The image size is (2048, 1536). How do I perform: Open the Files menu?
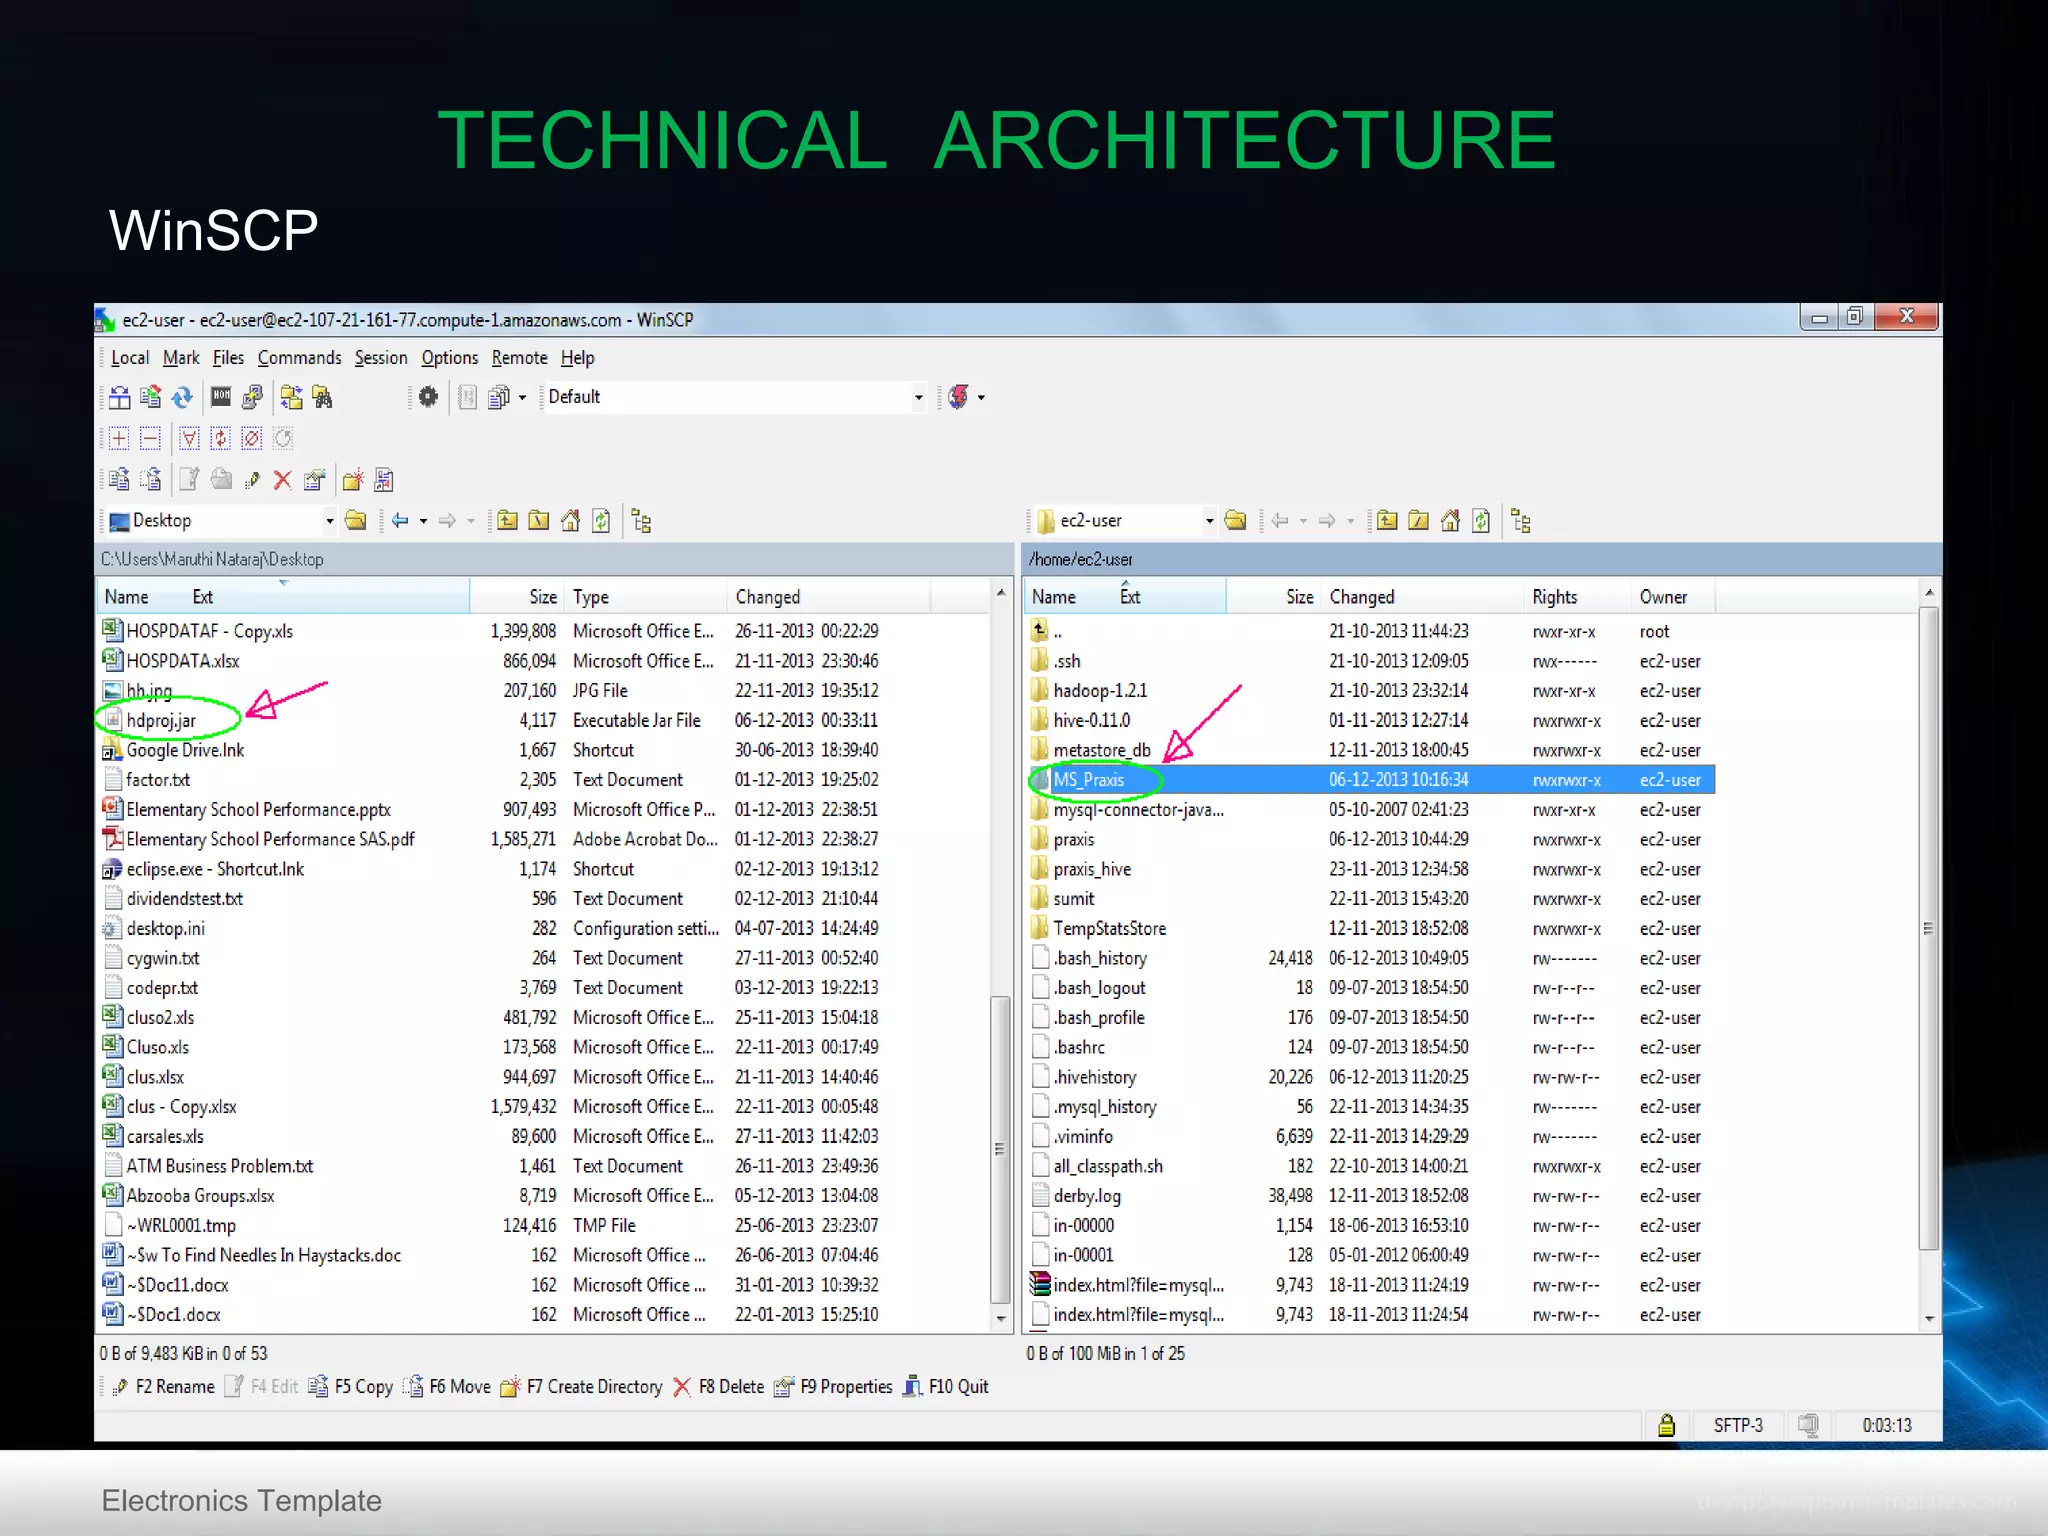tap(228, 358)
